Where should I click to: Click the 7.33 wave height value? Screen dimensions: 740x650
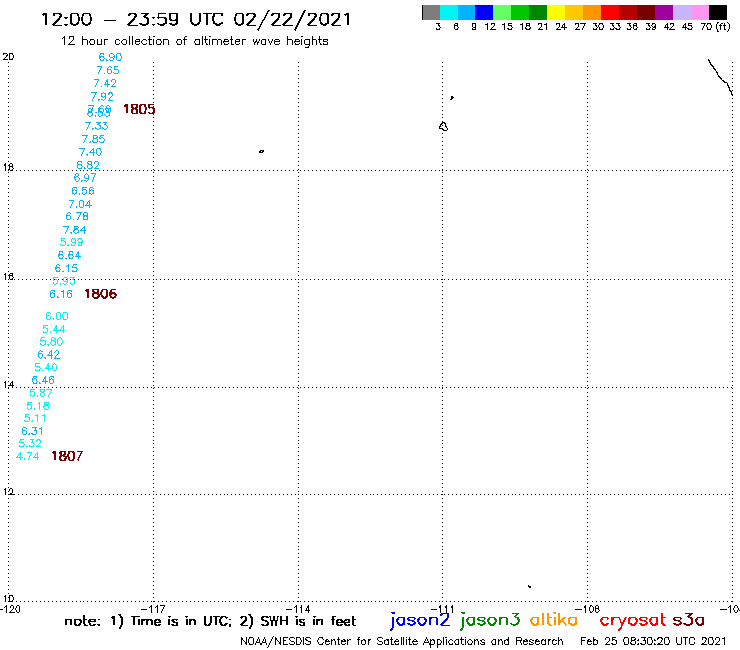pyautogui.click(x=96, y=126)
